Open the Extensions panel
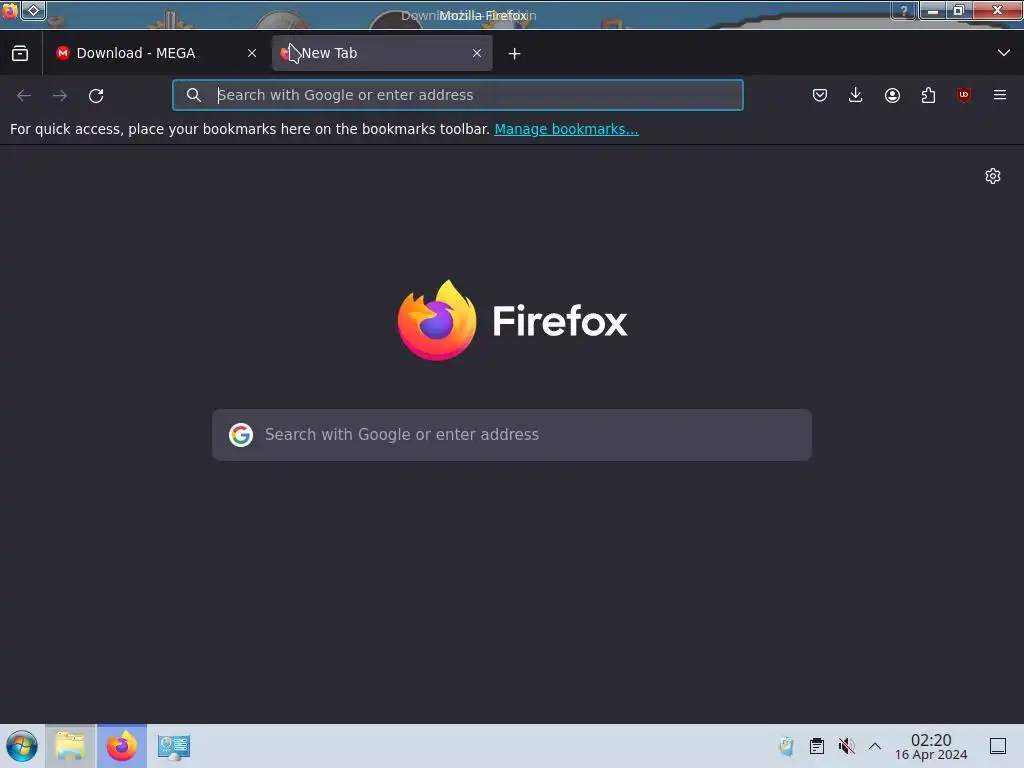The height and width of the screenshot is (768, 1024). (x=928, y=95)
